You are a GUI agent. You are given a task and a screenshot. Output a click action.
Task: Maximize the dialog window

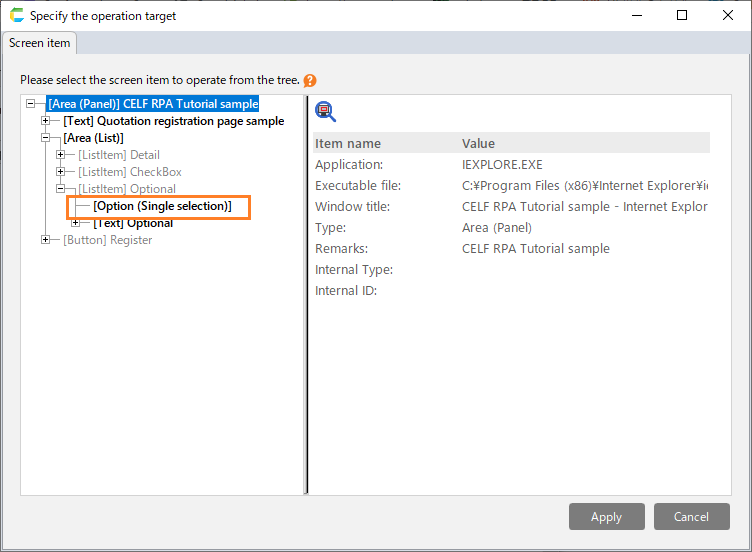(x=682, y=16)
